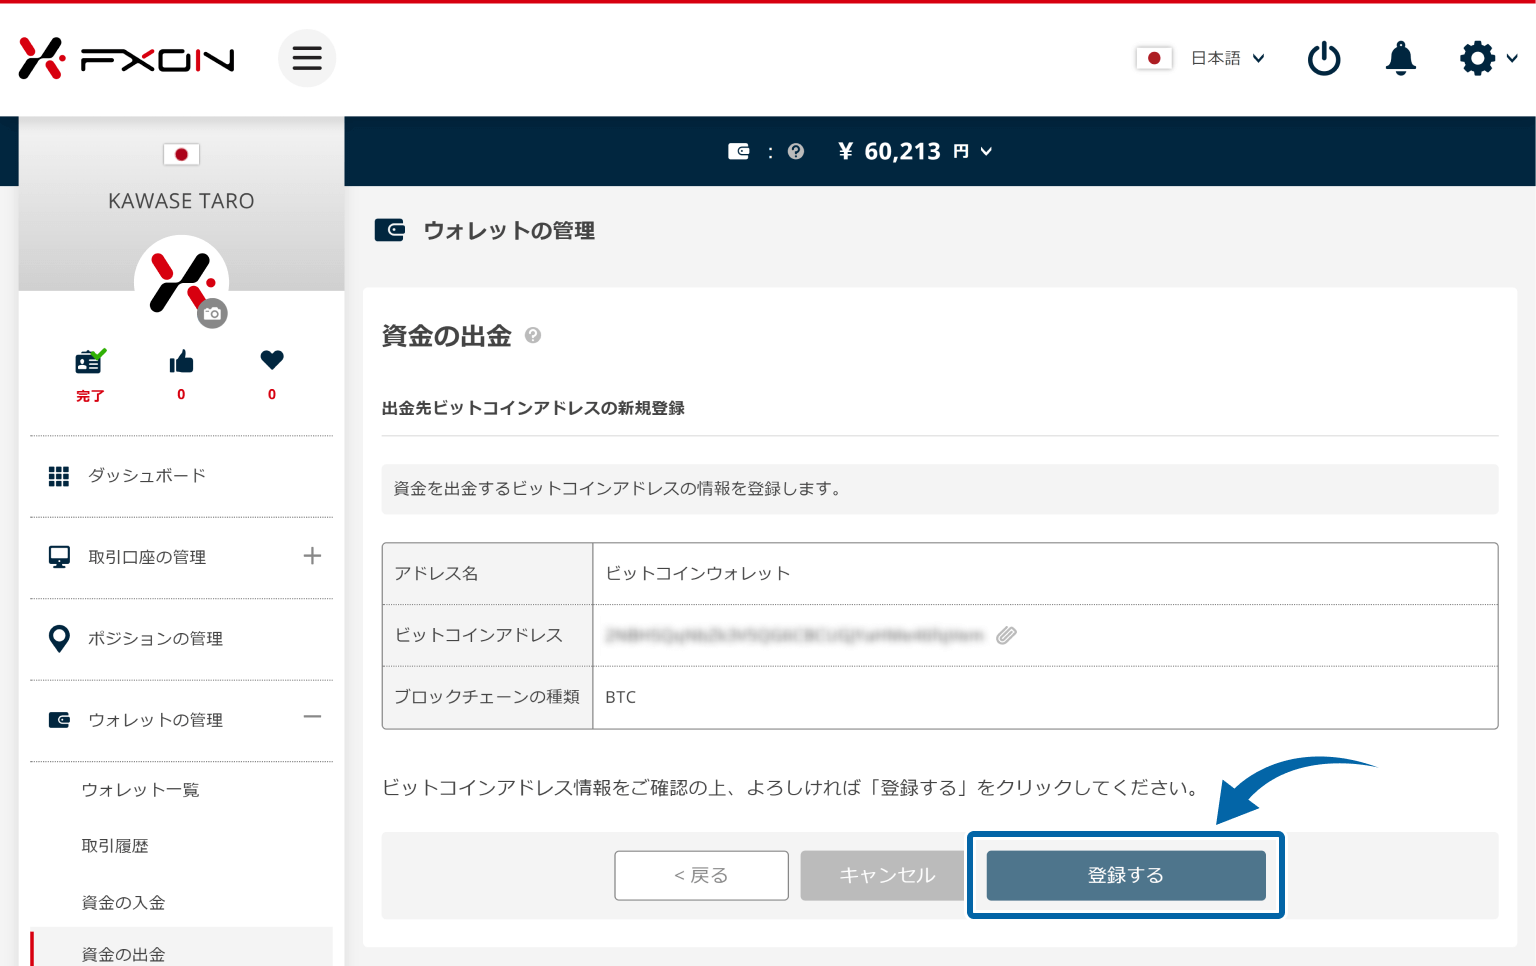
Task: Expand 取引口座の管理 with plus icon
Action: 312,556
